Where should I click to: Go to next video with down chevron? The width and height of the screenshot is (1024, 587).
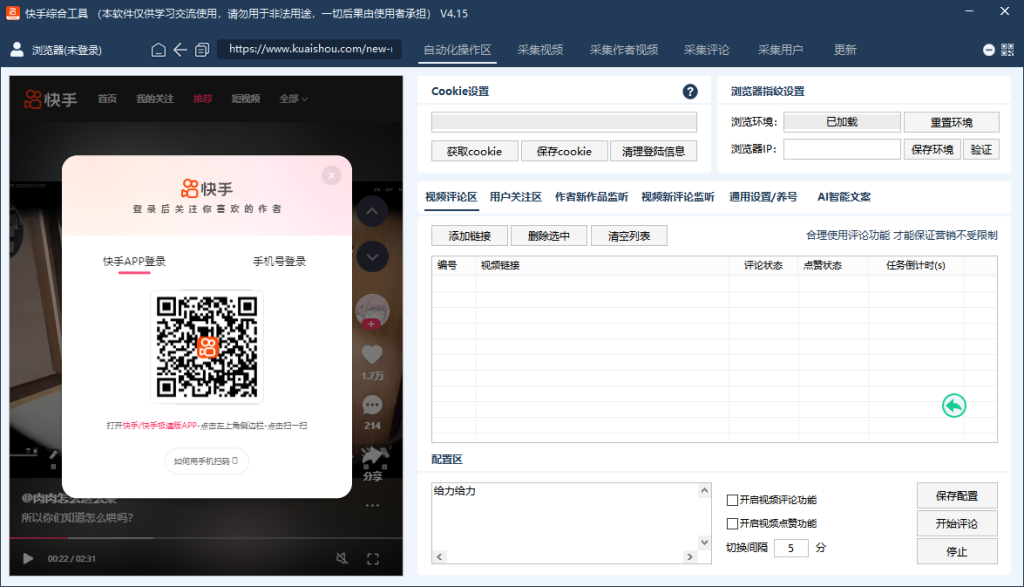pyautogui.click(x=372, y=257)
